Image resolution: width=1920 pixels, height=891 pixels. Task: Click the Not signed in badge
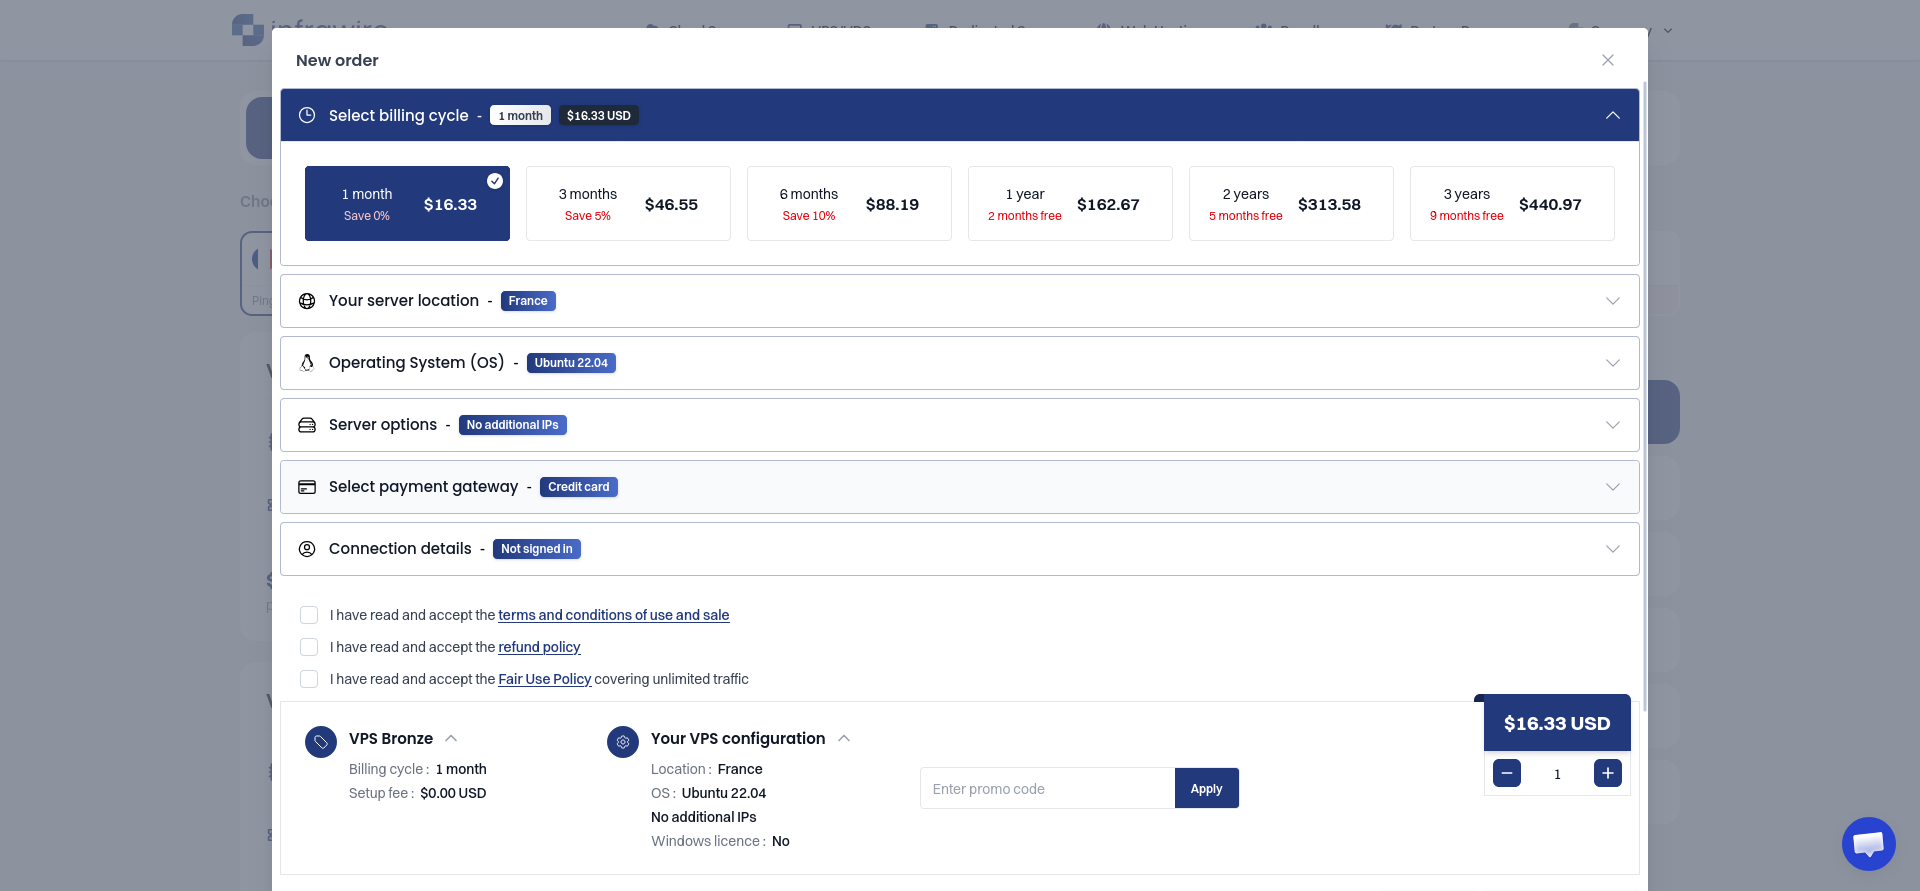point(537,549)
